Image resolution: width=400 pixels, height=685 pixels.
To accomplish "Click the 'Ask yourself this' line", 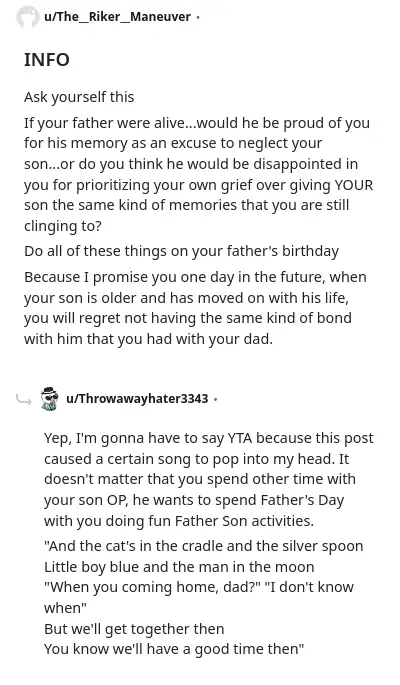I will click(79, 97).
